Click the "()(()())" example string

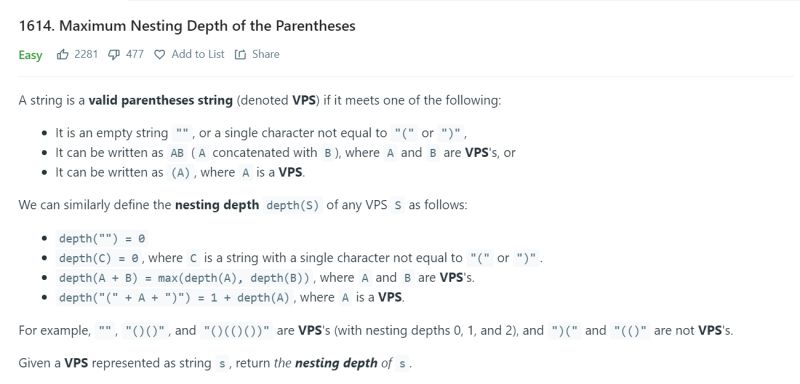tap(237, 331)
